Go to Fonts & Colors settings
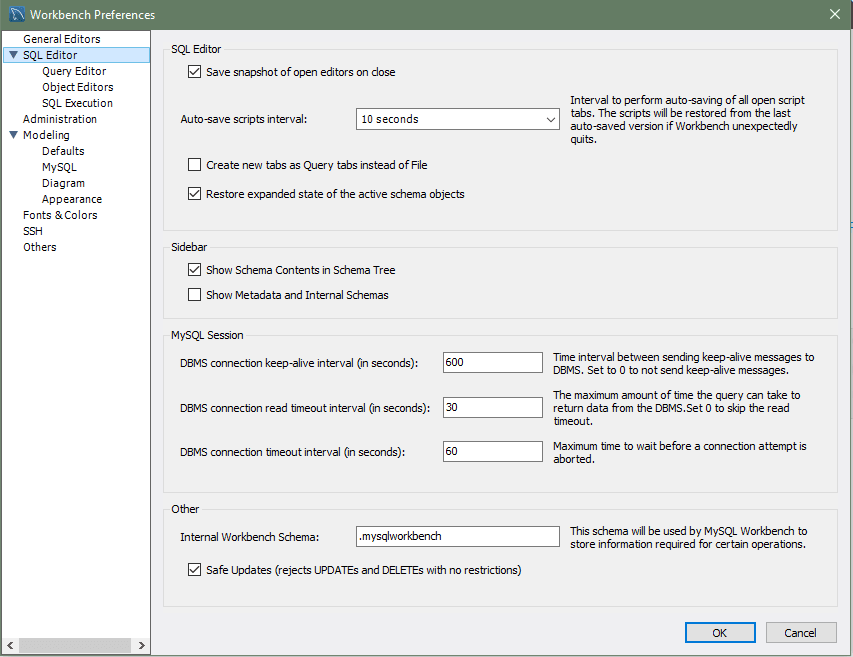The height and width of the screenshot is (657, 853). pyautogui.click(x=60, y=215)
